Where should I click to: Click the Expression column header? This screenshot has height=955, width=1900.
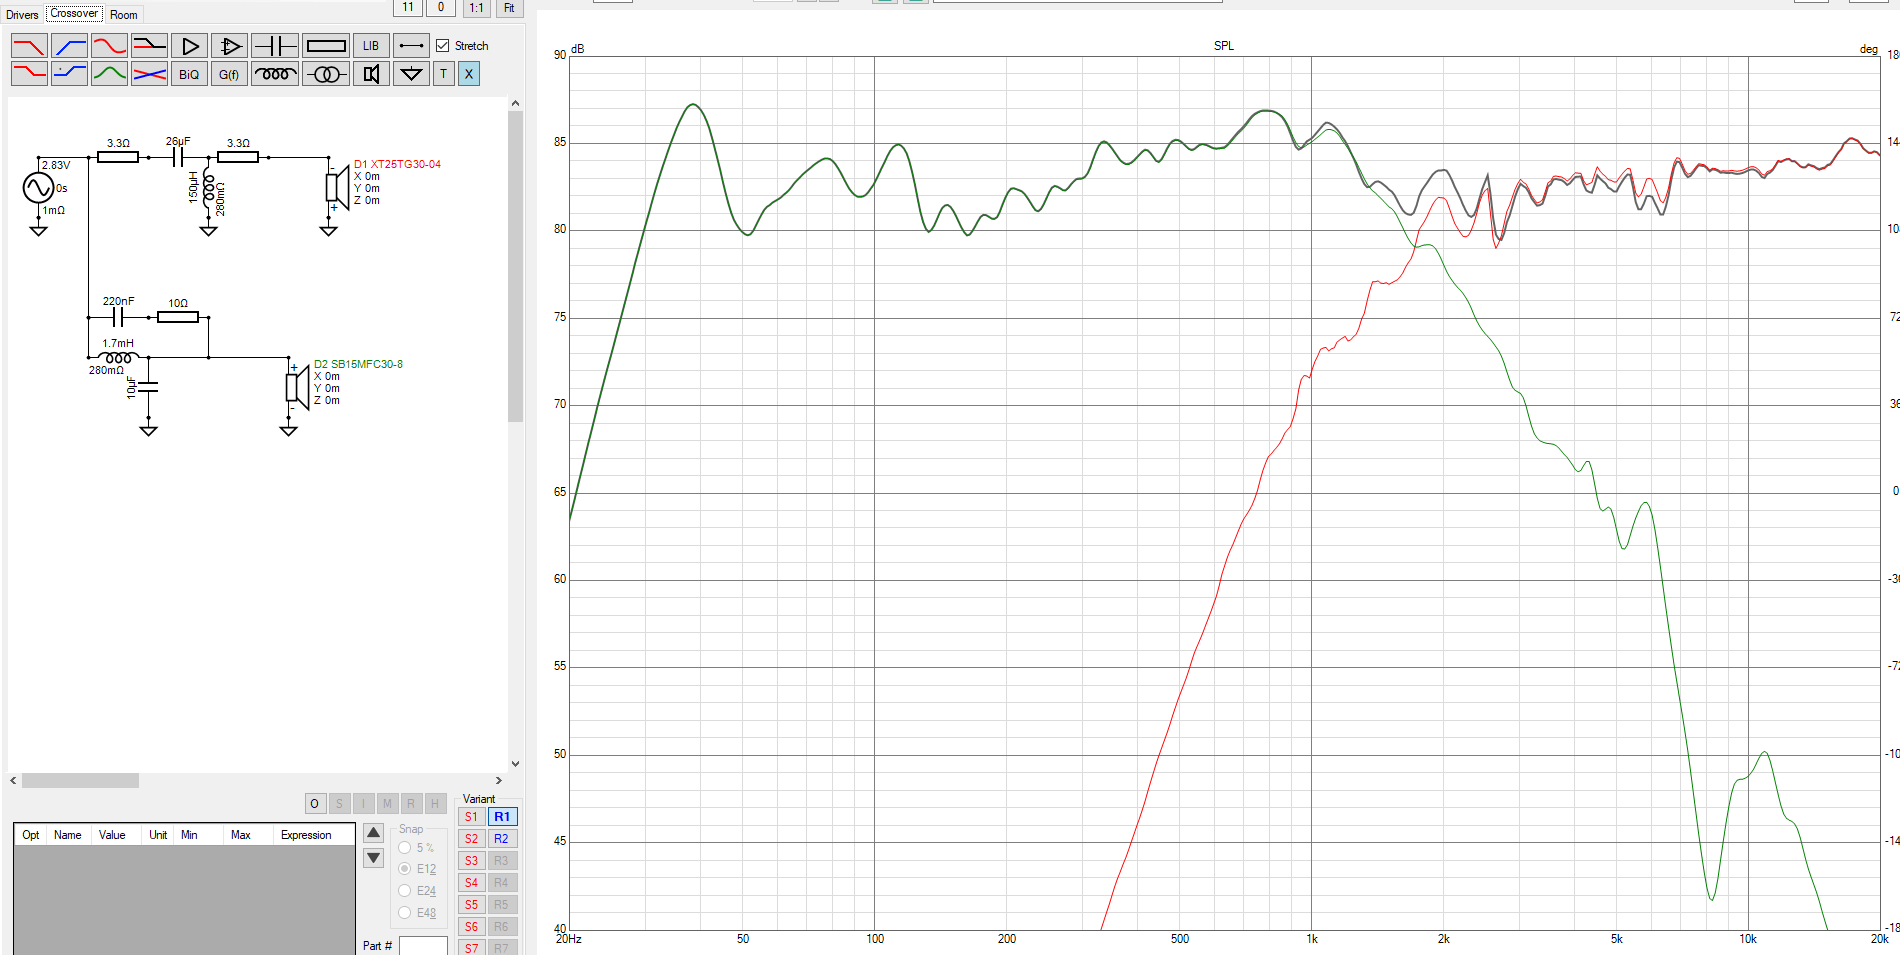[x=306, y=835]
